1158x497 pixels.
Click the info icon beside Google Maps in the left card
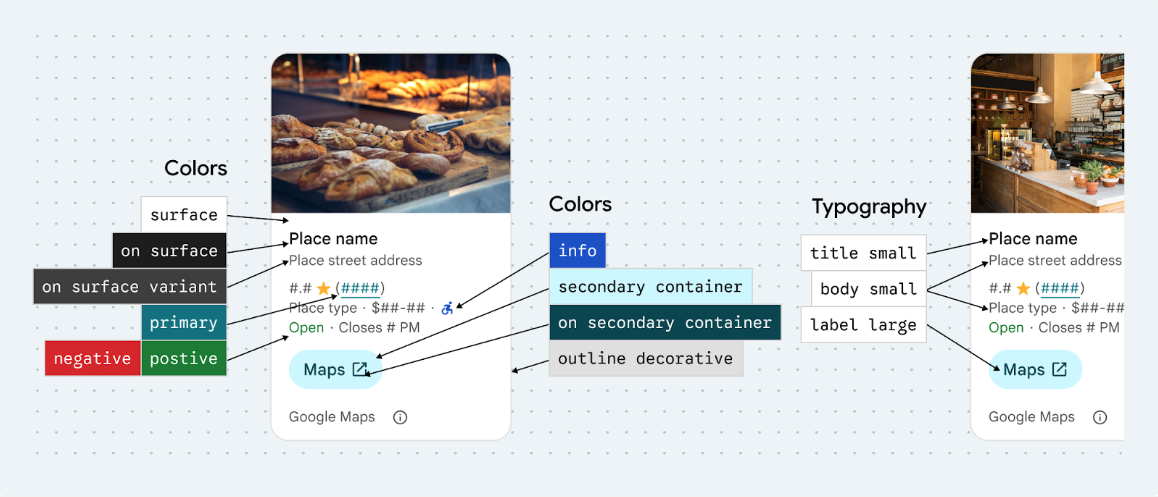400,417
